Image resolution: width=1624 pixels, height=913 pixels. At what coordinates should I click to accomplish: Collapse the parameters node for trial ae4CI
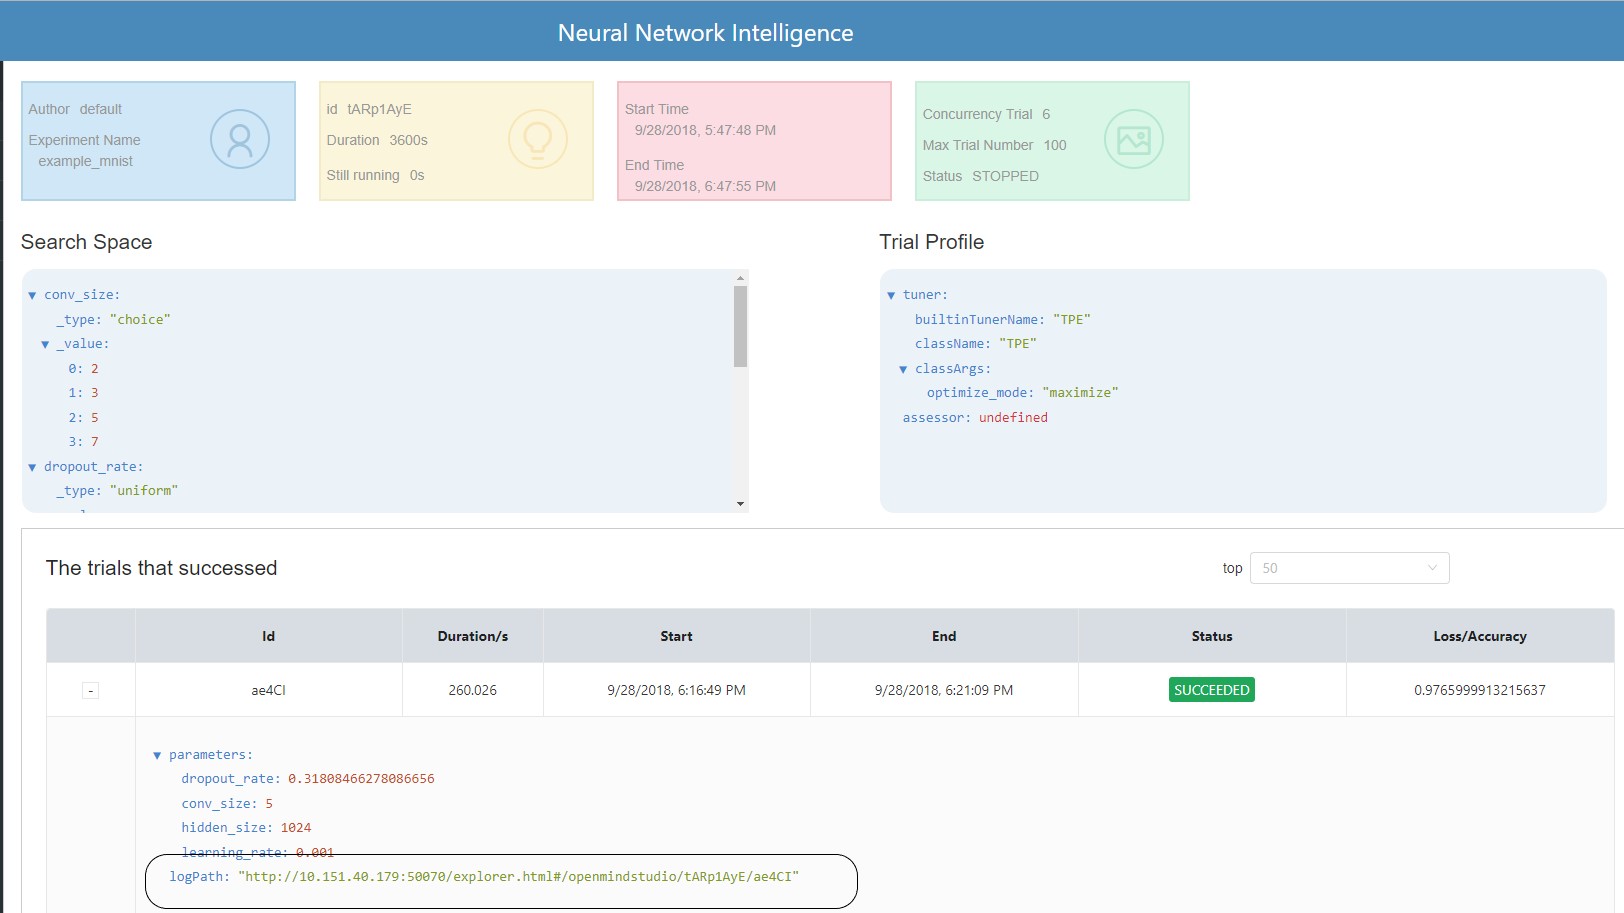coord(157,755)
